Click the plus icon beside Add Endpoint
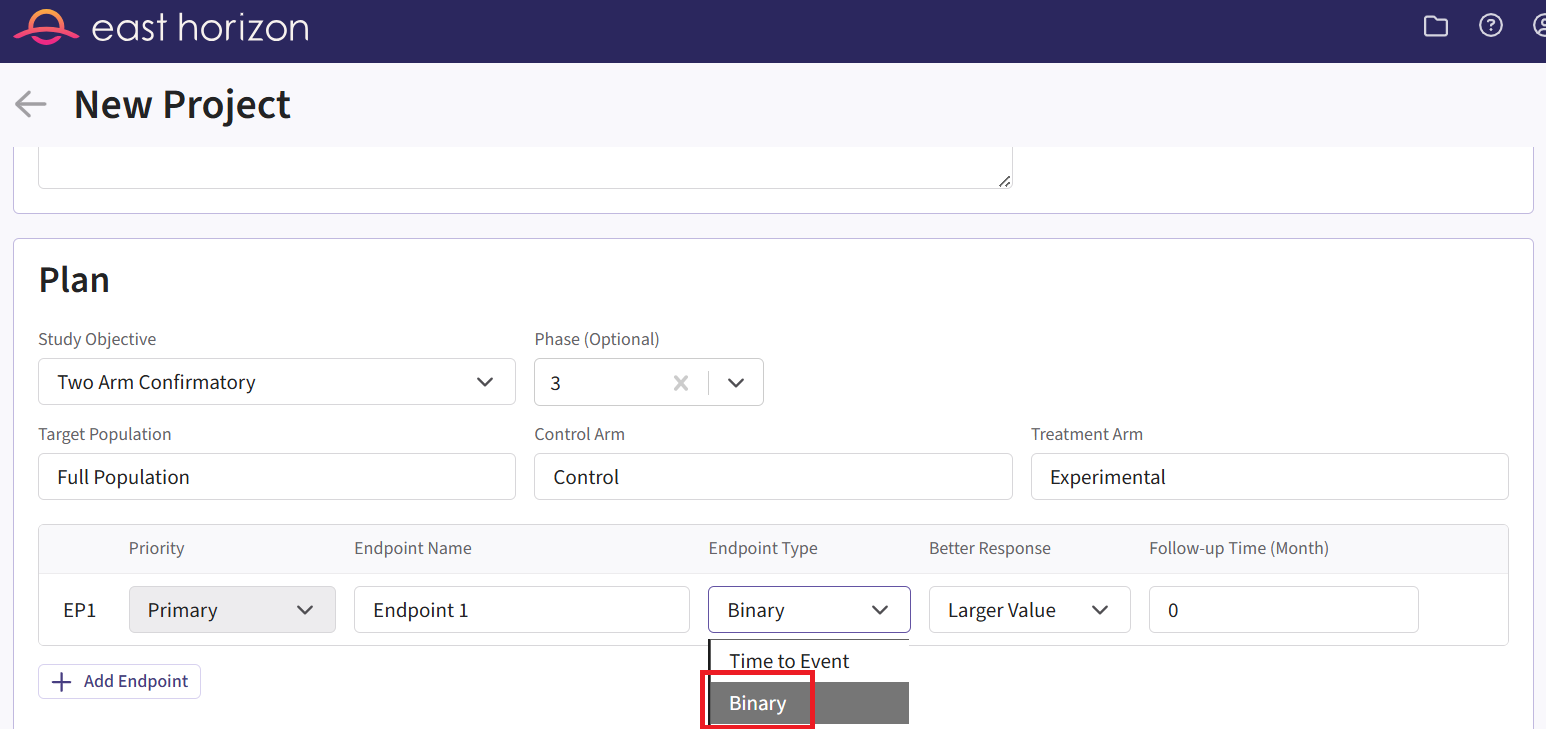Screen dimensions: 1546x729 [62, 682]
